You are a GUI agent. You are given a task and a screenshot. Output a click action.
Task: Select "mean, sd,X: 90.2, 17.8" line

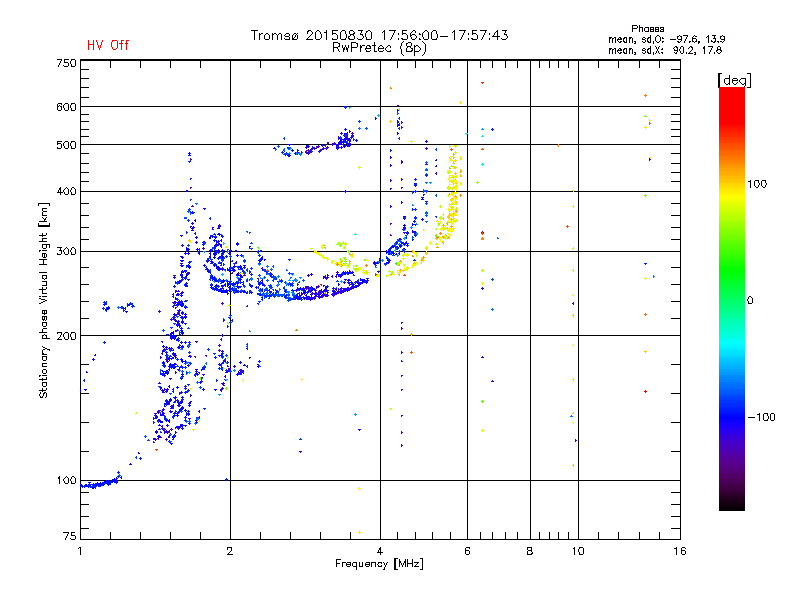pyautogui.click(x=665, y=50)
